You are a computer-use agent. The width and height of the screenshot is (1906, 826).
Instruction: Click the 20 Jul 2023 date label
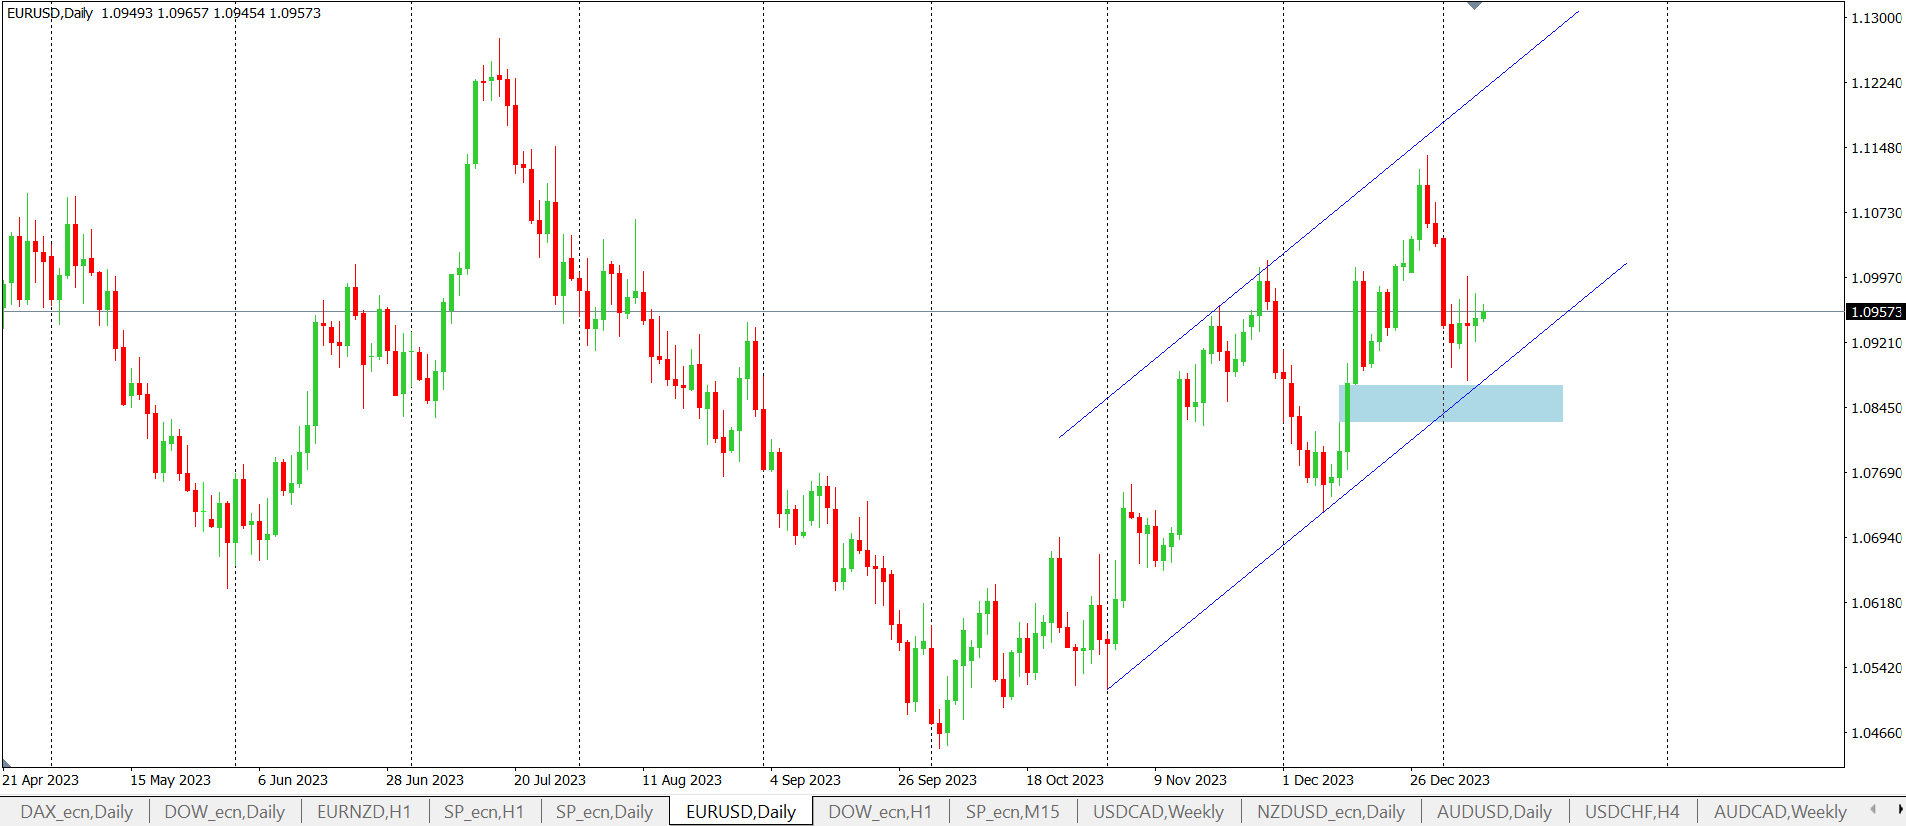click(550, 780)
